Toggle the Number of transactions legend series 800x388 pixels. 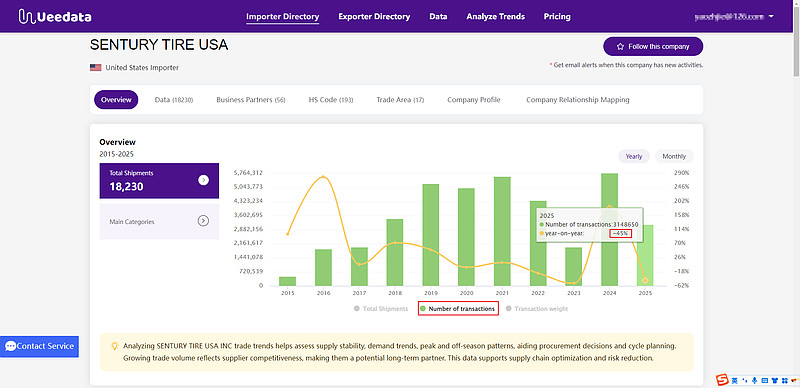coord(457,309)
